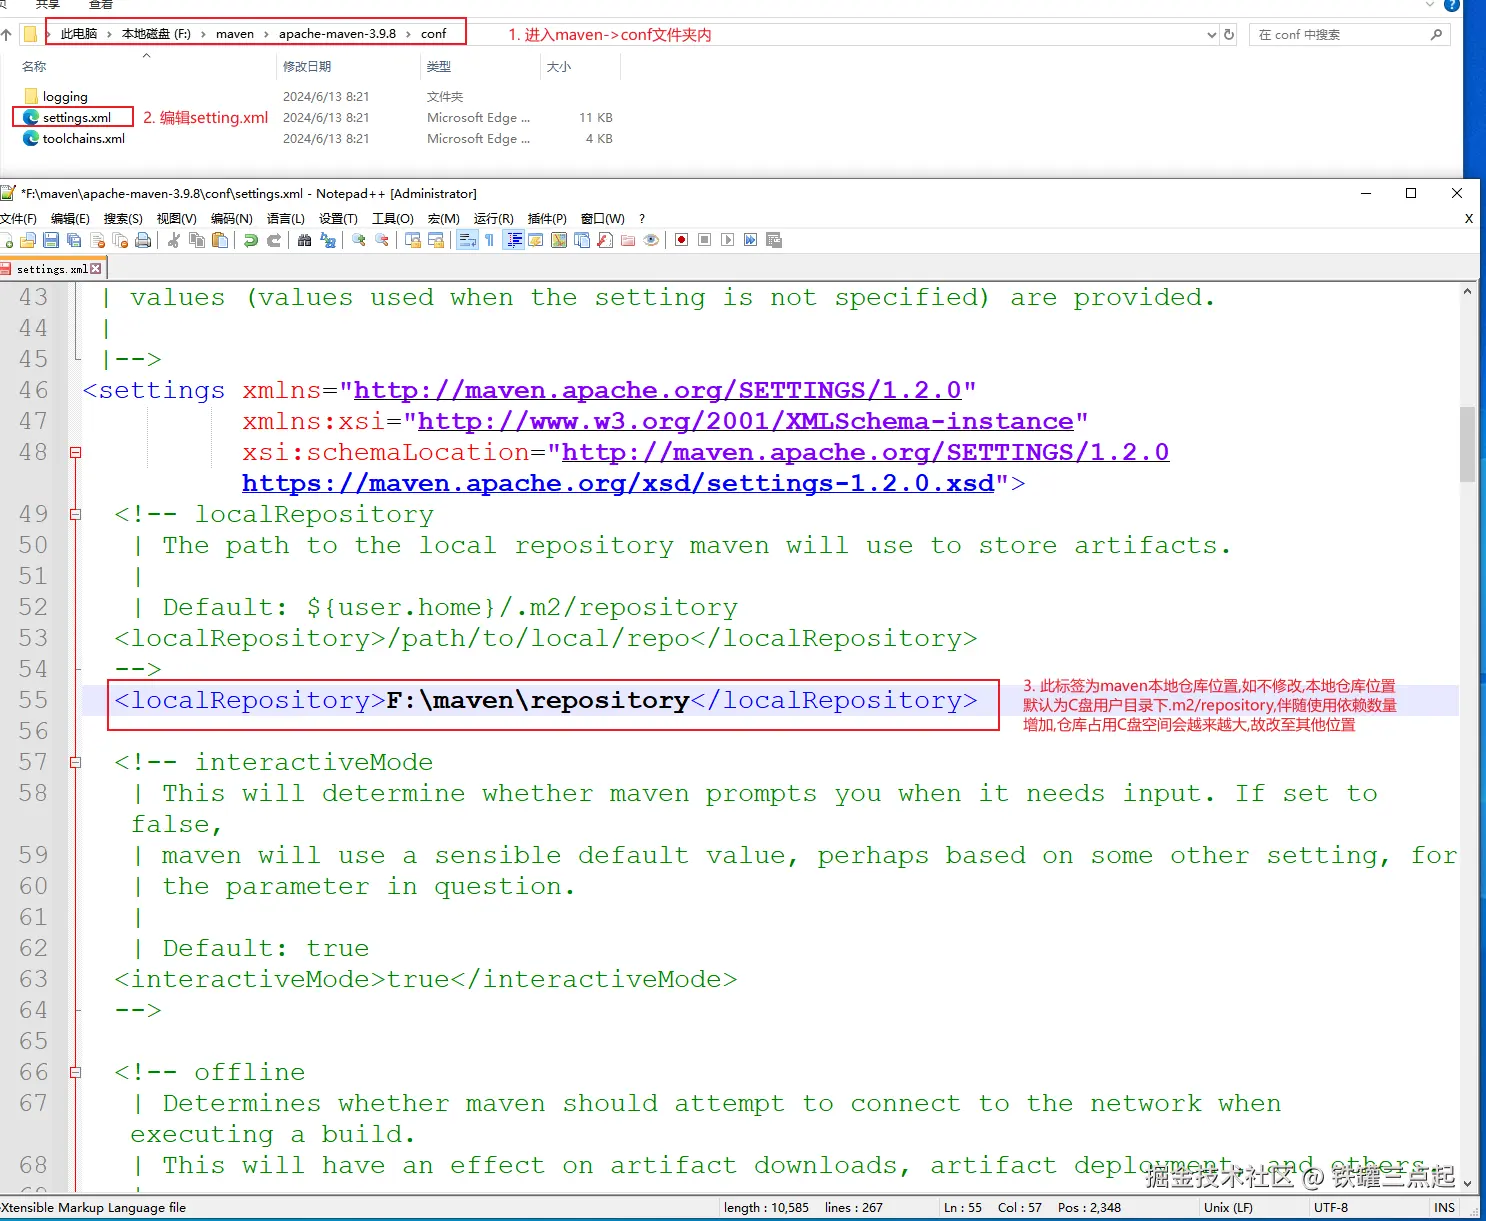This screenshot has height=1221, width=1486.
Task: Click the Playback macro icon
Action: (x=727, y=240)
